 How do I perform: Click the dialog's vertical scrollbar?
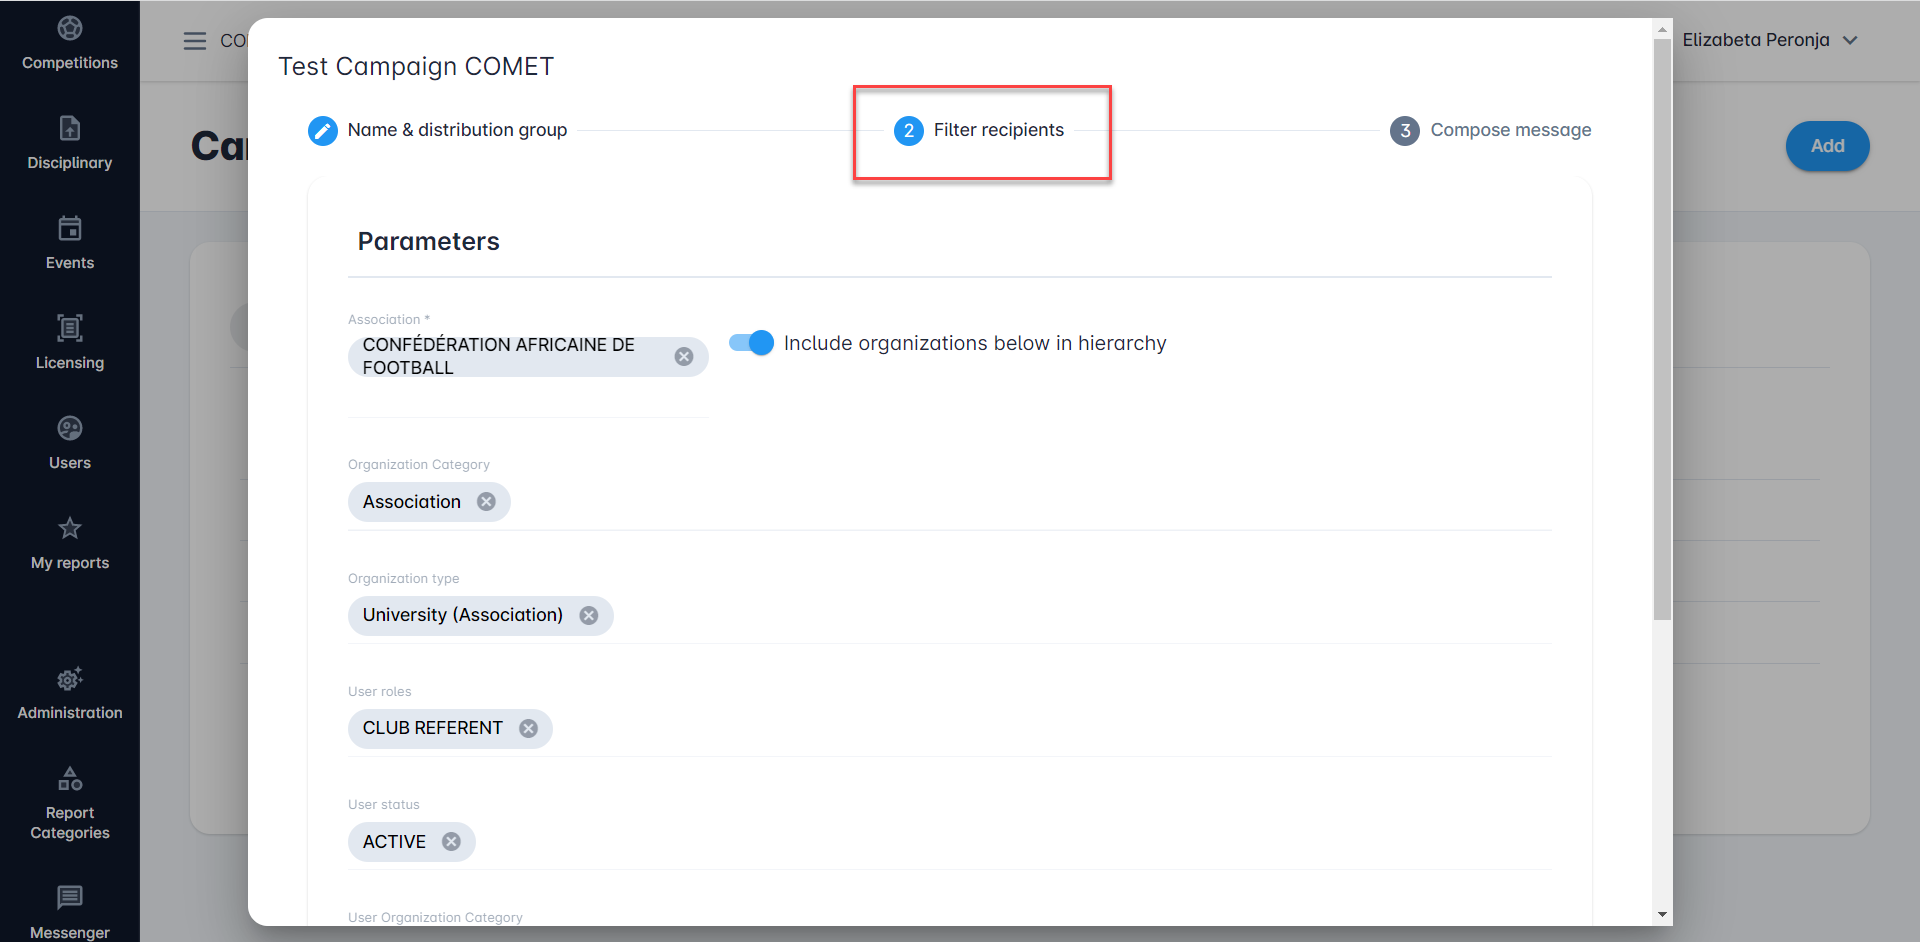point(1662,330)
